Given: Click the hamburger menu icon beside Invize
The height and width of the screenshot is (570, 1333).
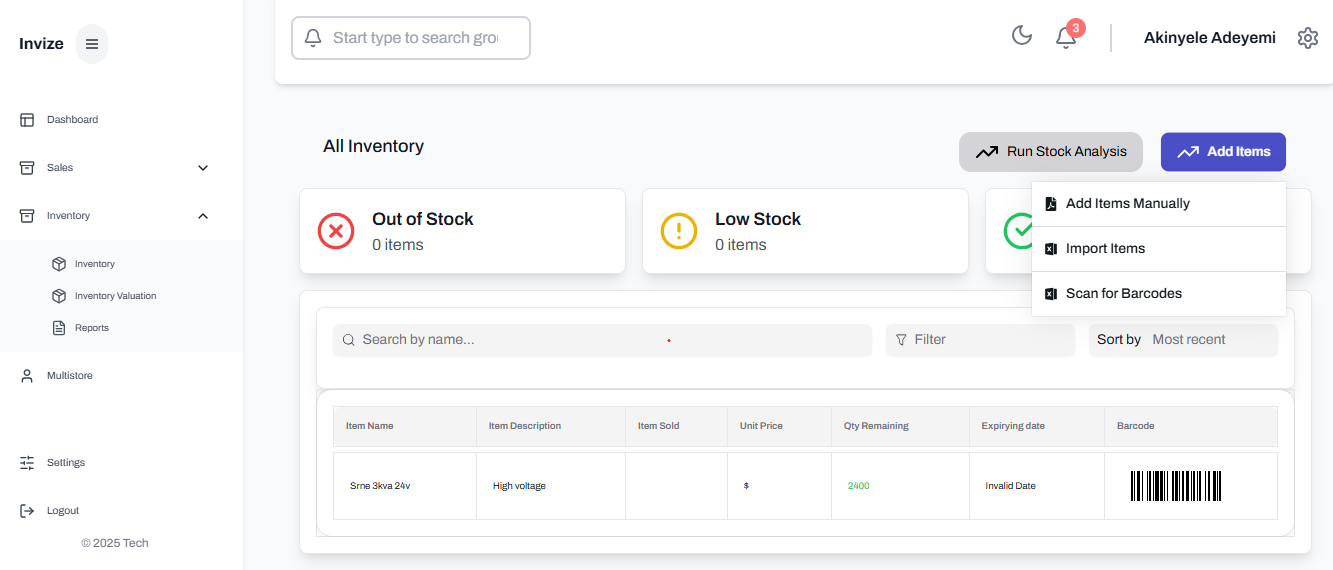Looking at the screenshot, I should pos(92,44).
